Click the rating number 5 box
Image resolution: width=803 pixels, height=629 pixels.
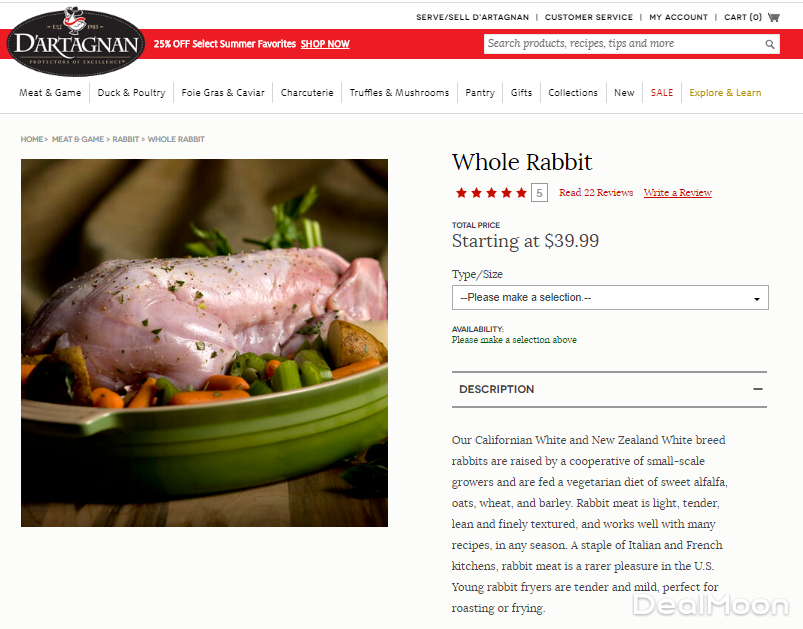coord(539,193)
